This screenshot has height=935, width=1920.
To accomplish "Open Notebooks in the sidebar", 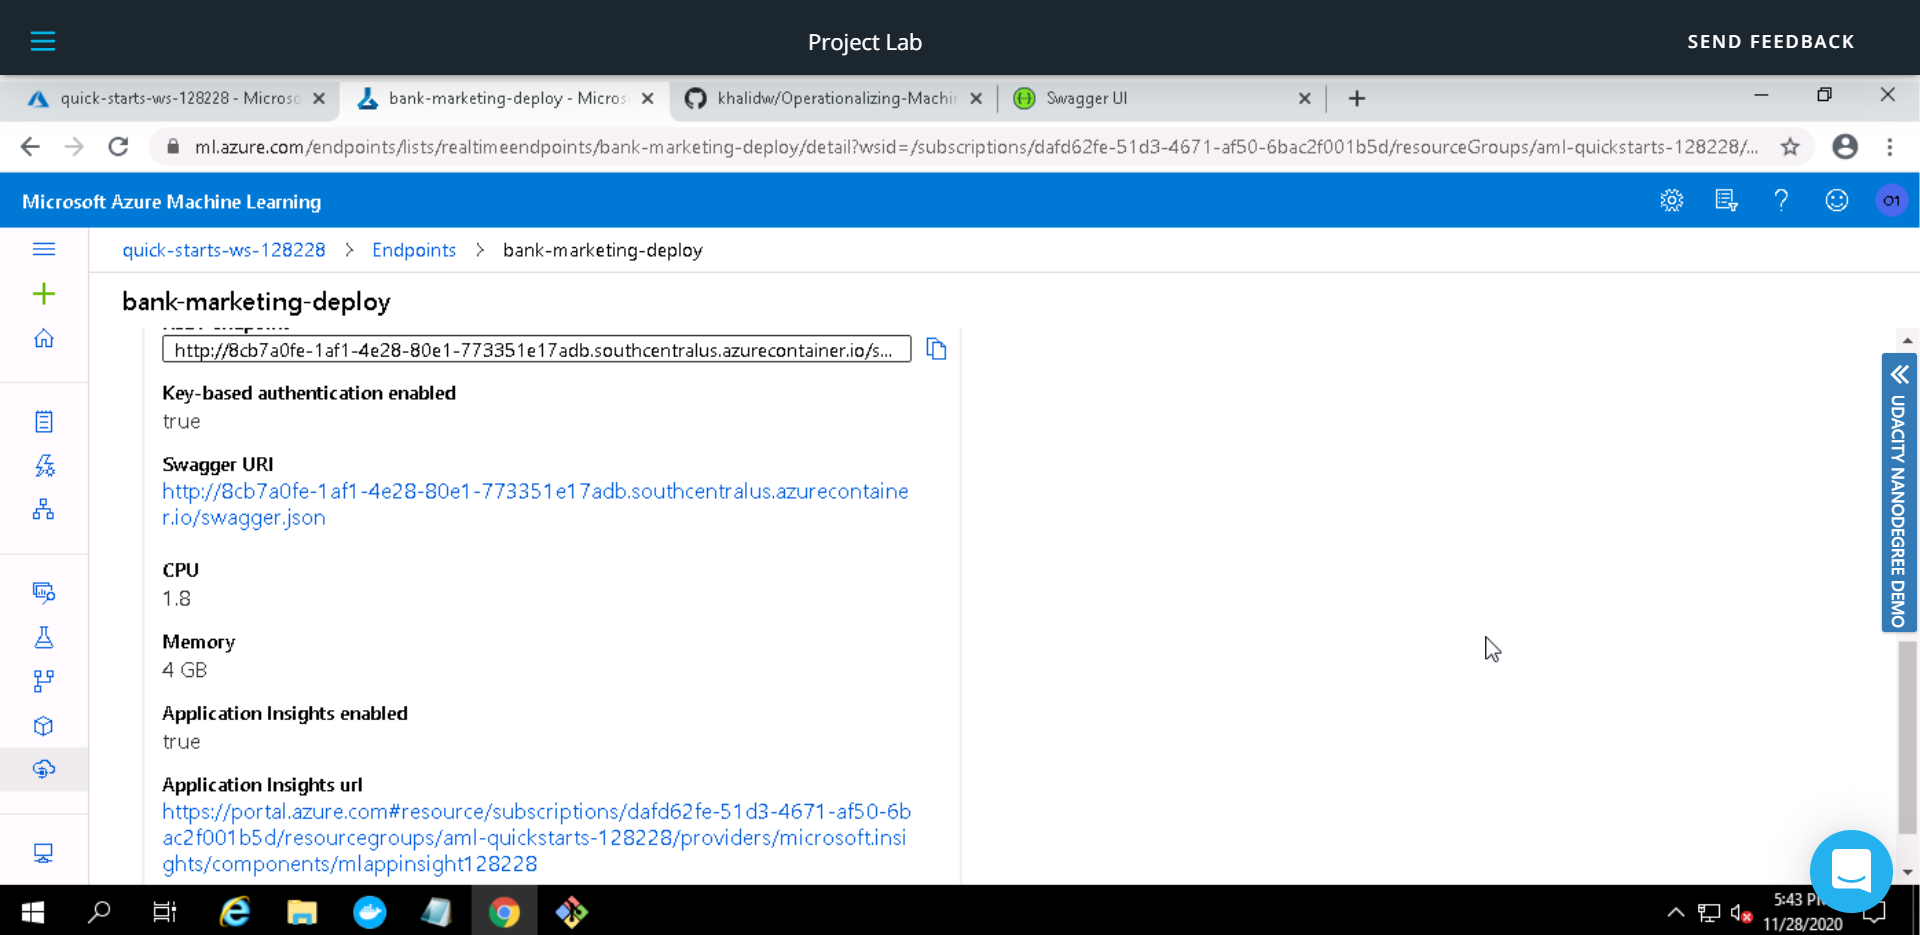I will pyautogui.click(x=44, y=422).
